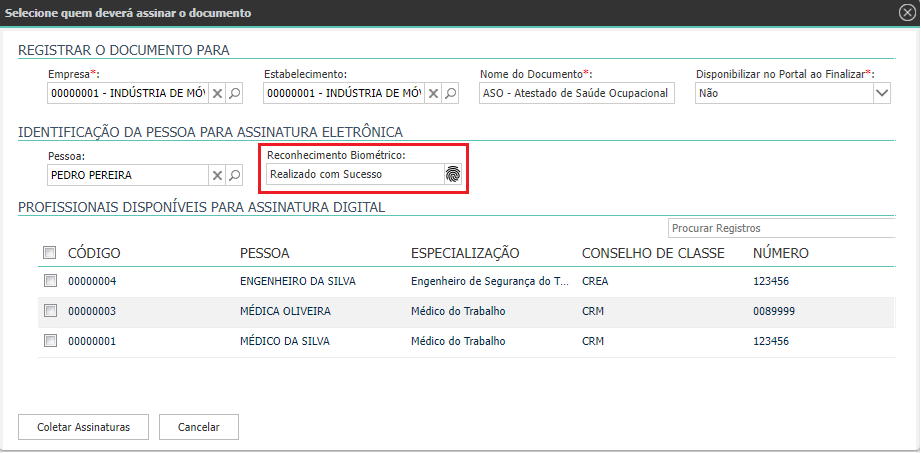Click the name MÉDICO DA SILVA
The height and width of the screenshot is (453, 921).
click(285, 341)
